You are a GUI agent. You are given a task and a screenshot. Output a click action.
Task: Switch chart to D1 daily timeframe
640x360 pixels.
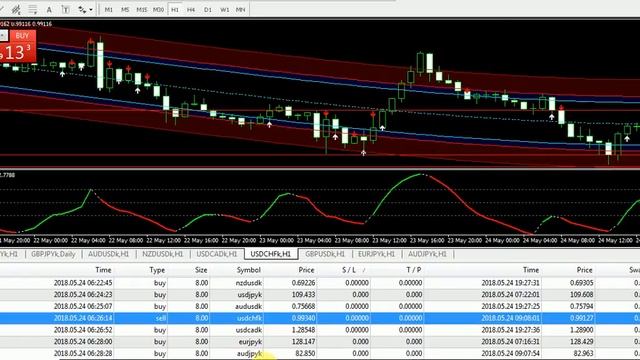(x=208, y=9)
